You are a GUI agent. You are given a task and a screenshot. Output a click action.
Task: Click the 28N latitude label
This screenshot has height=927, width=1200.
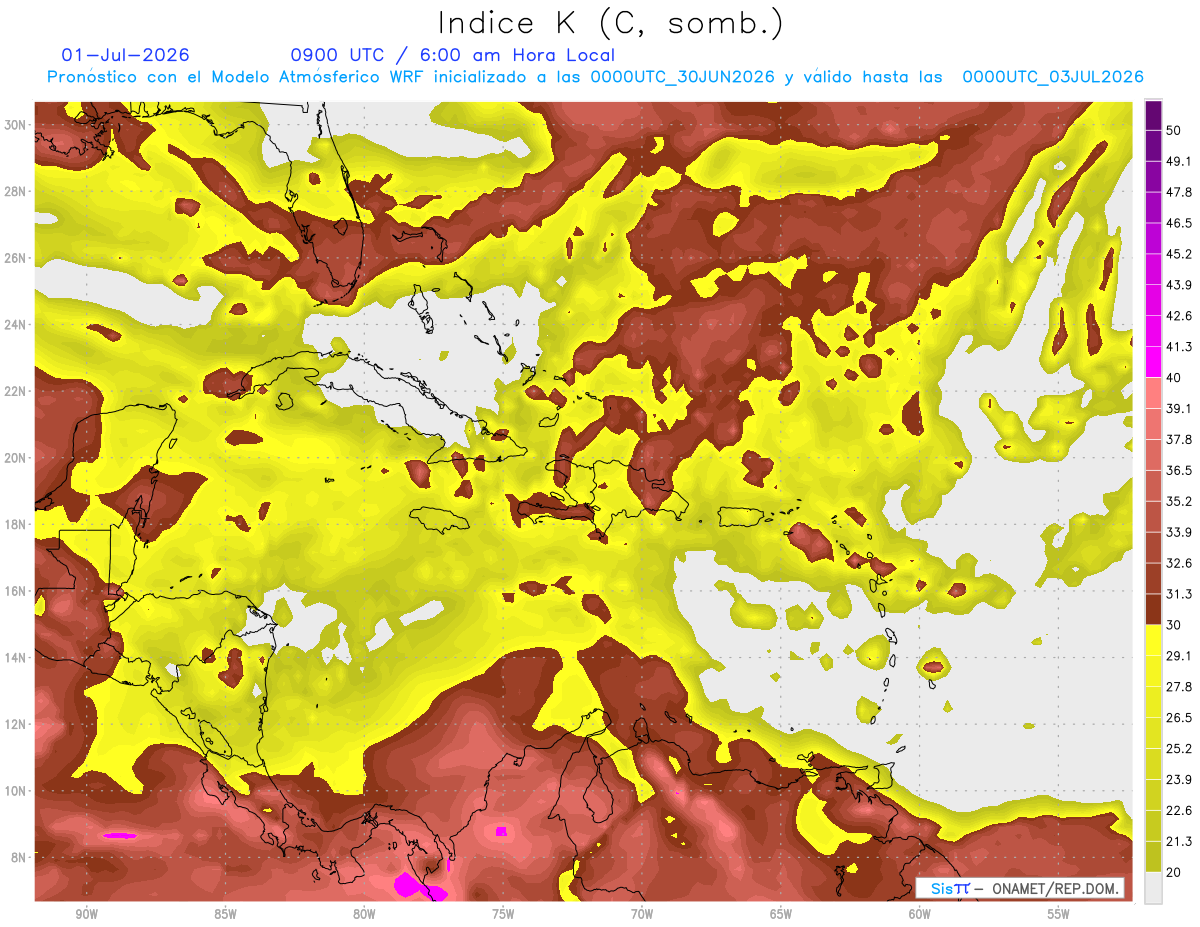[x=17, y=191]
